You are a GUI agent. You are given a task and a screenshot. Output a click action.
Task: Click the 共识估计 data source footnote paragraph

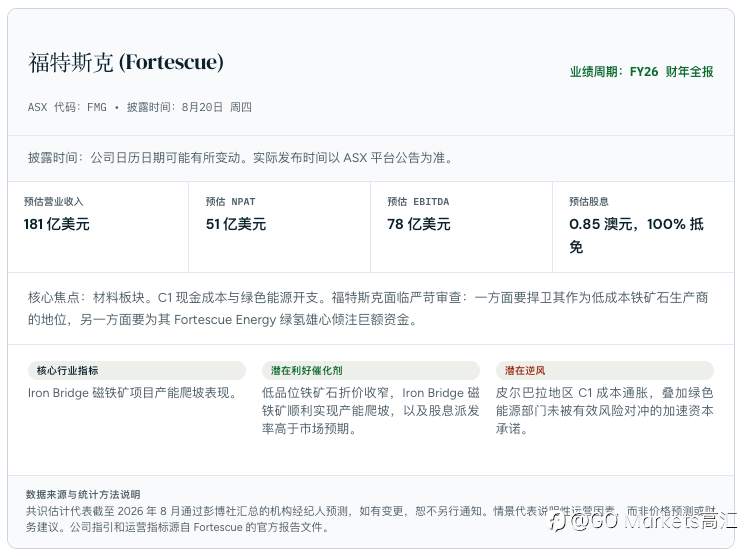click(x=371, y=519)
